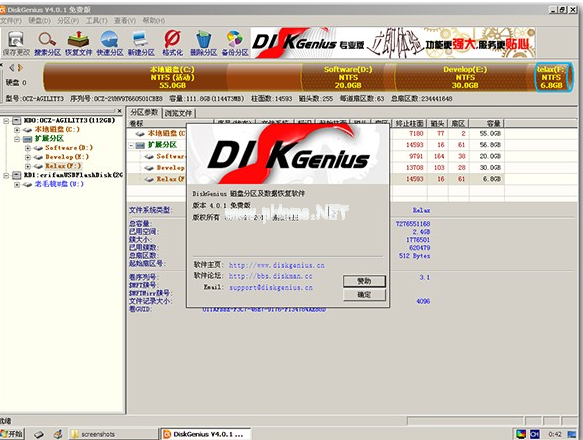Image resolution: width=583 pixels, height=440 pixels.
Task: Collapse the HD0:OCZ-AGILITY3 tree node
Action: (x=6, y=121)
